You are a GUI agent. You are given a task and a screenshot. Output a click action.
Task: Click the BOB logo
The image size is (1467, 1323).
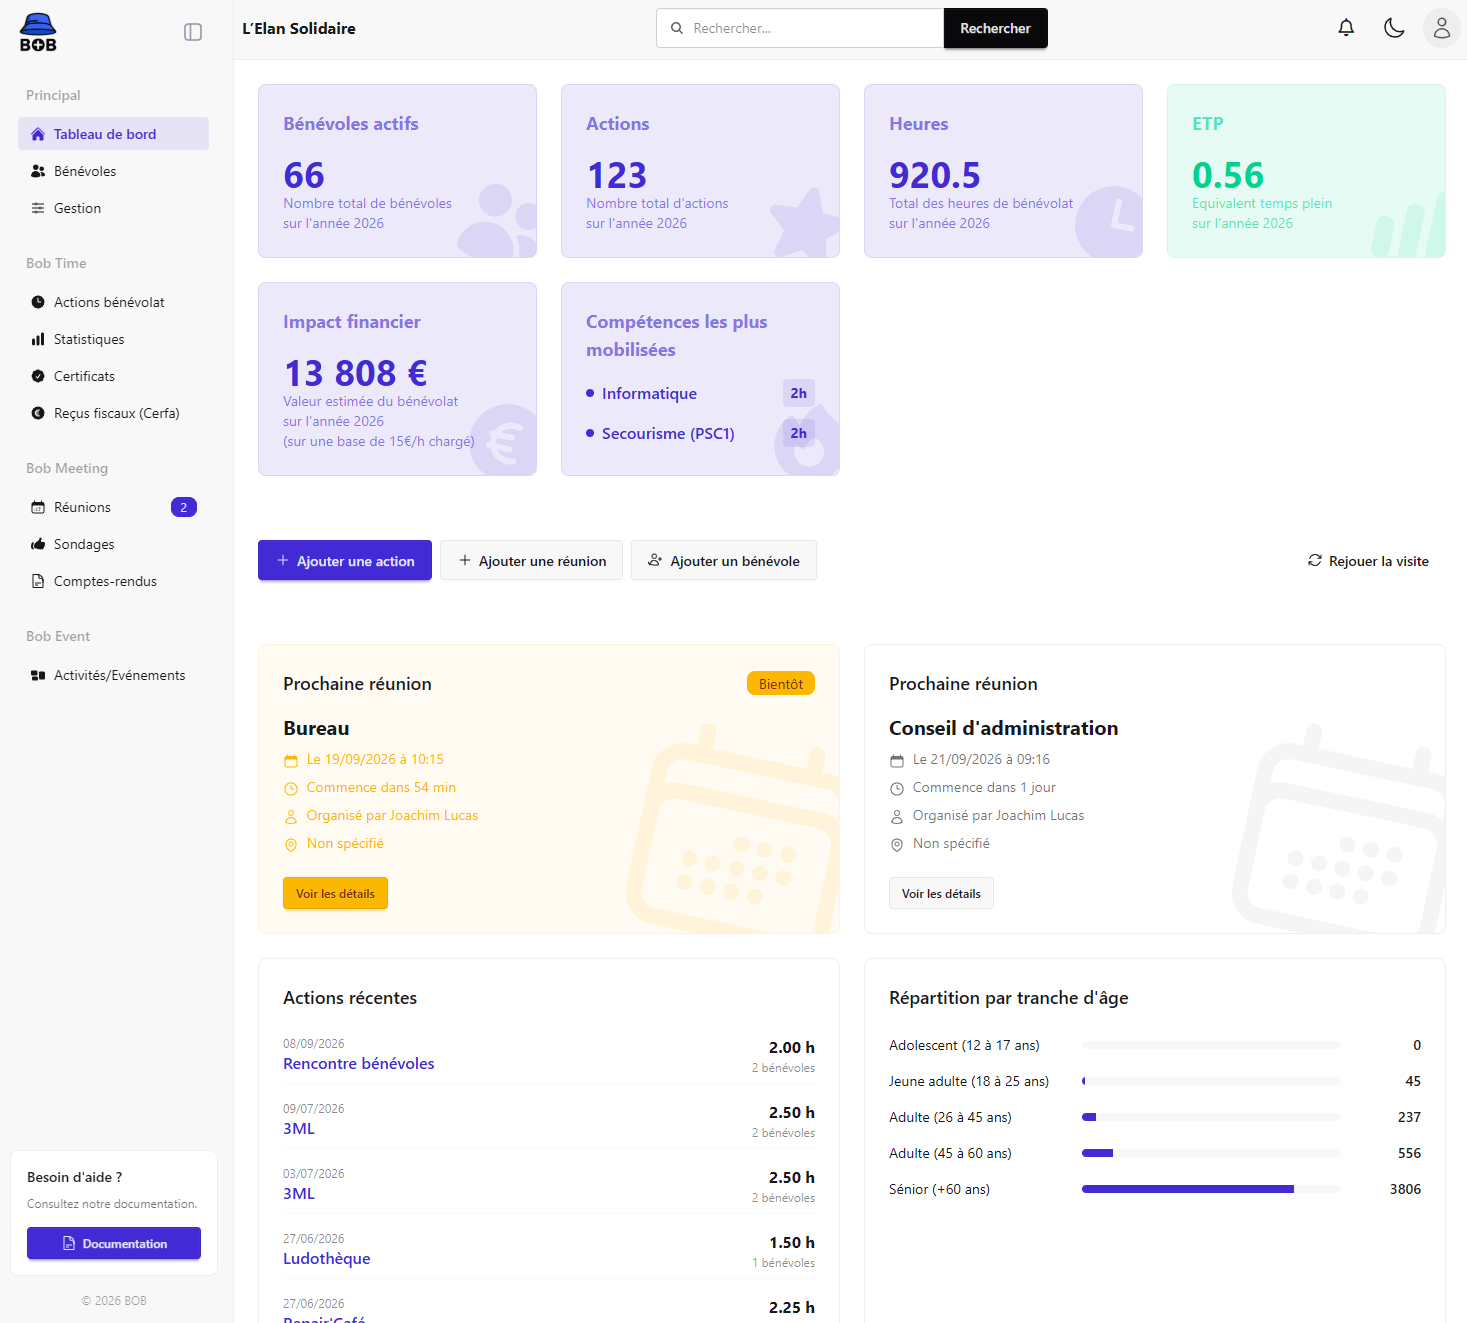pos(38,32)
